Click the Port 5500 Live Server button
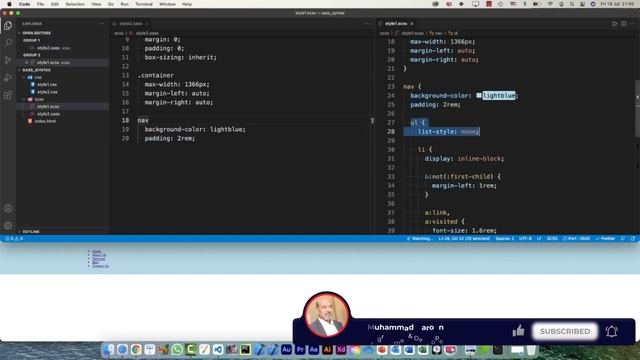The width and height of the screenshot is (640, 360). coord(576,238)
